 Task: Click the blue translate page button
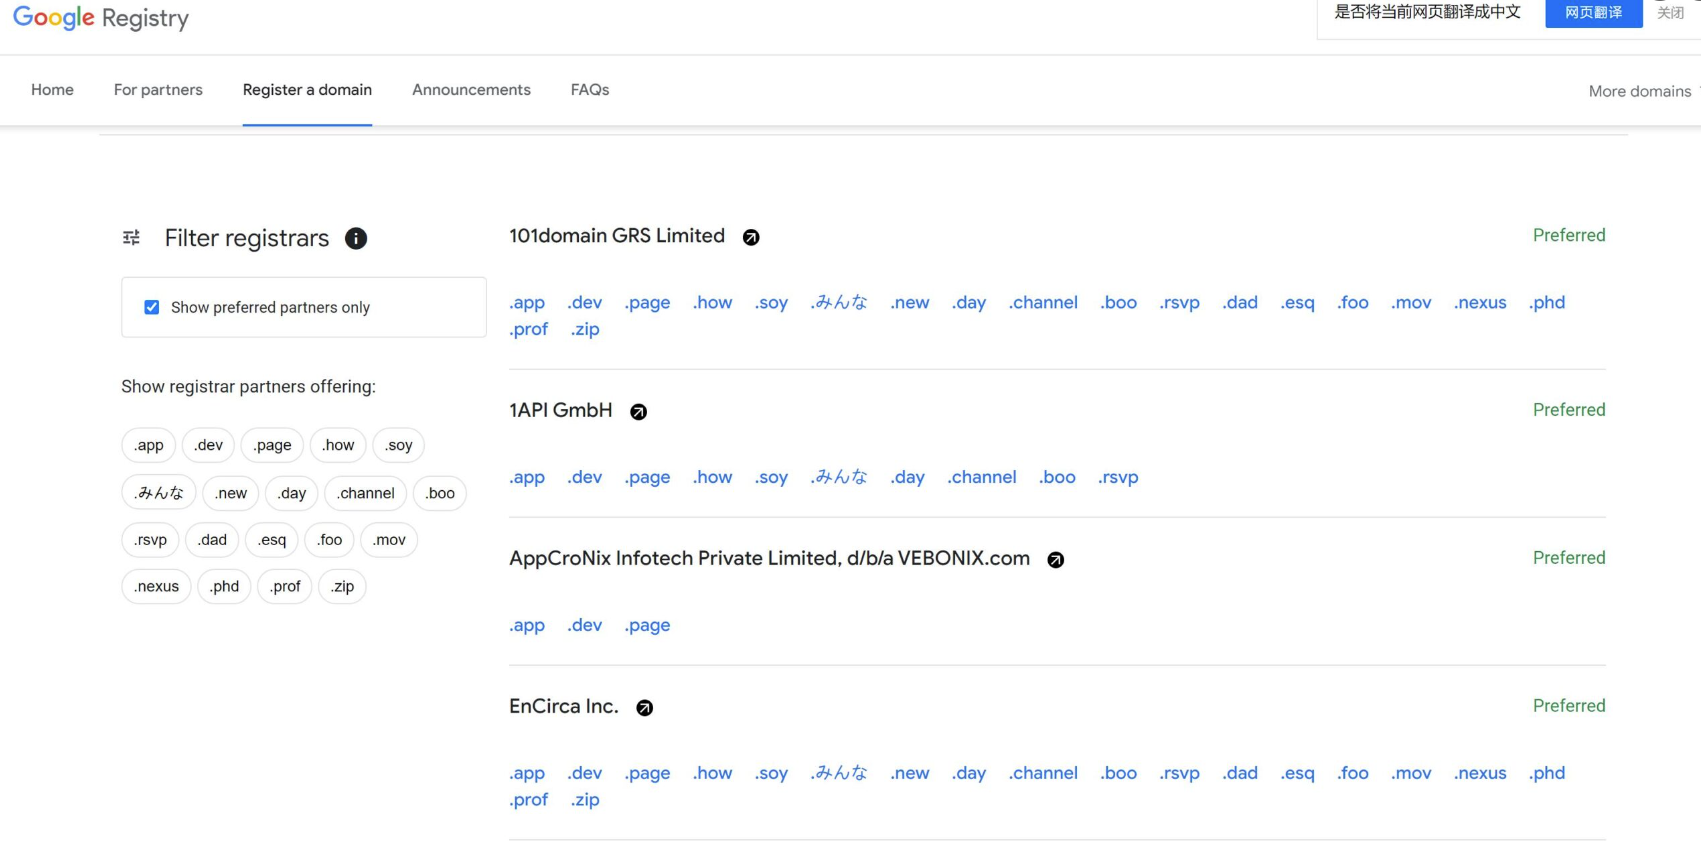click(x=1593, y=13)
